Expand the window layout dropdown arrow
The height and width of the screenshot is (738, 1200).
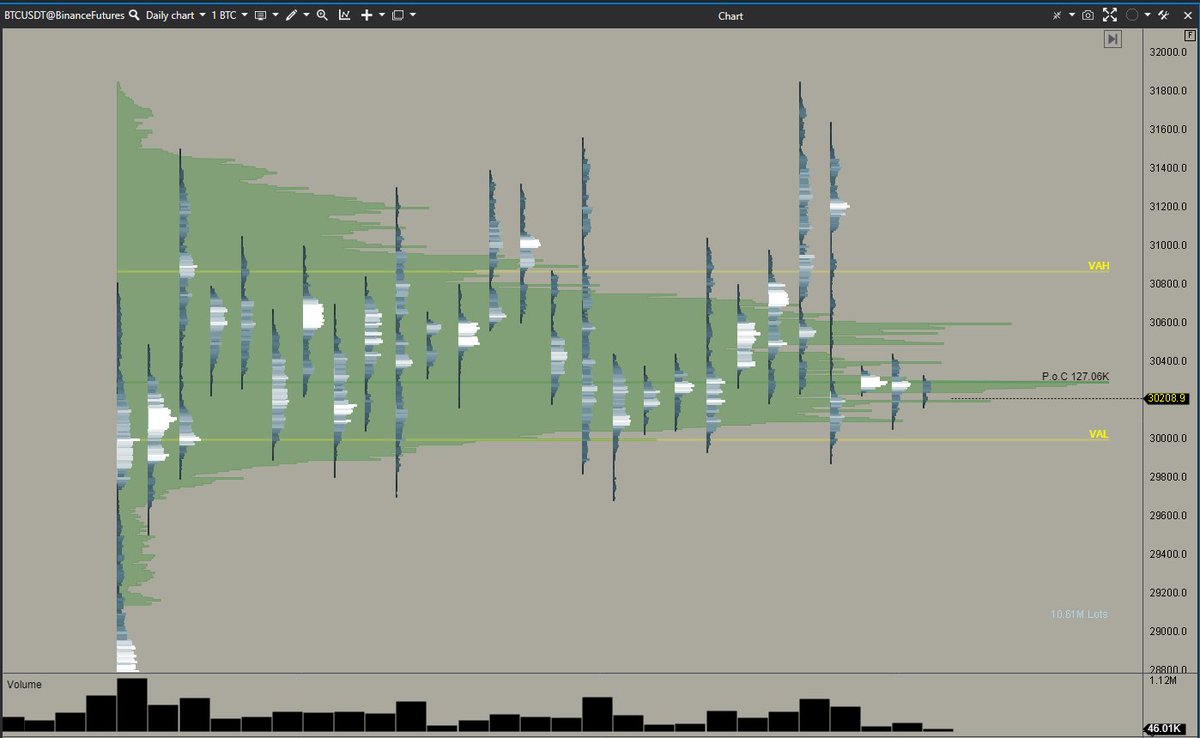pyautogui.click(x=412, y=15)
